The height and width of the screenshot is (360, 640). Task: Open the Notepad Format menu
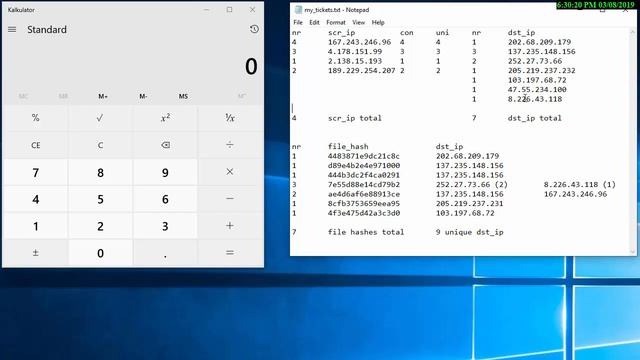click(336, 22)
